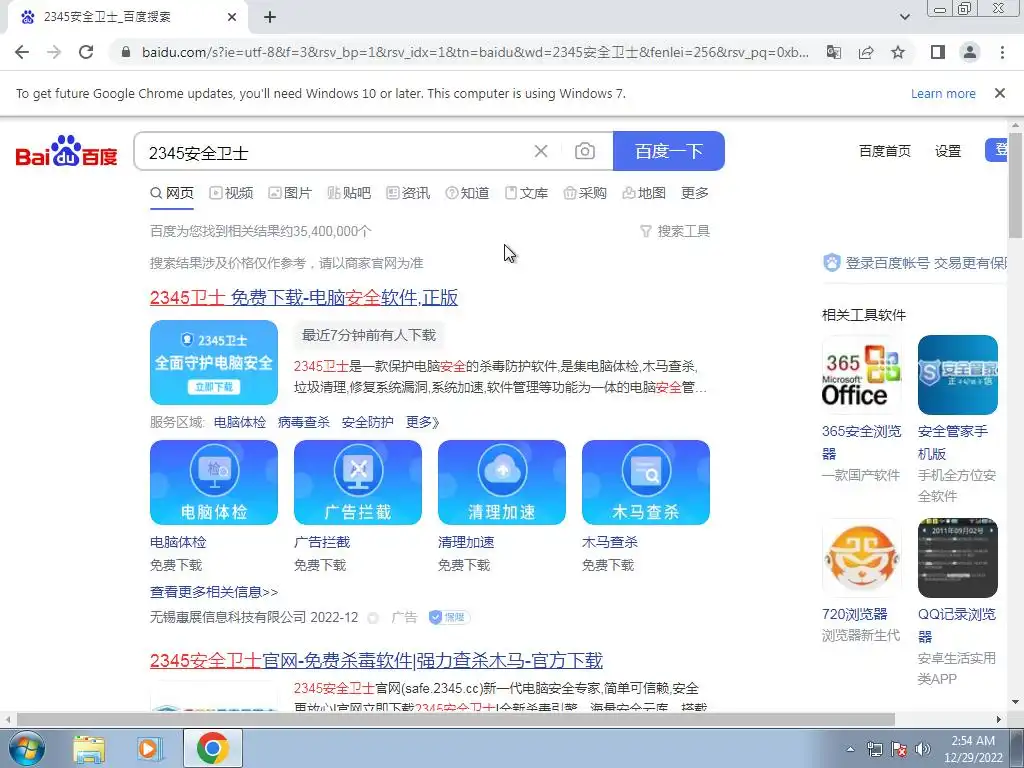Click the Baidu logo
Screen dimensions: 1024x768
(x=66, y=152)
